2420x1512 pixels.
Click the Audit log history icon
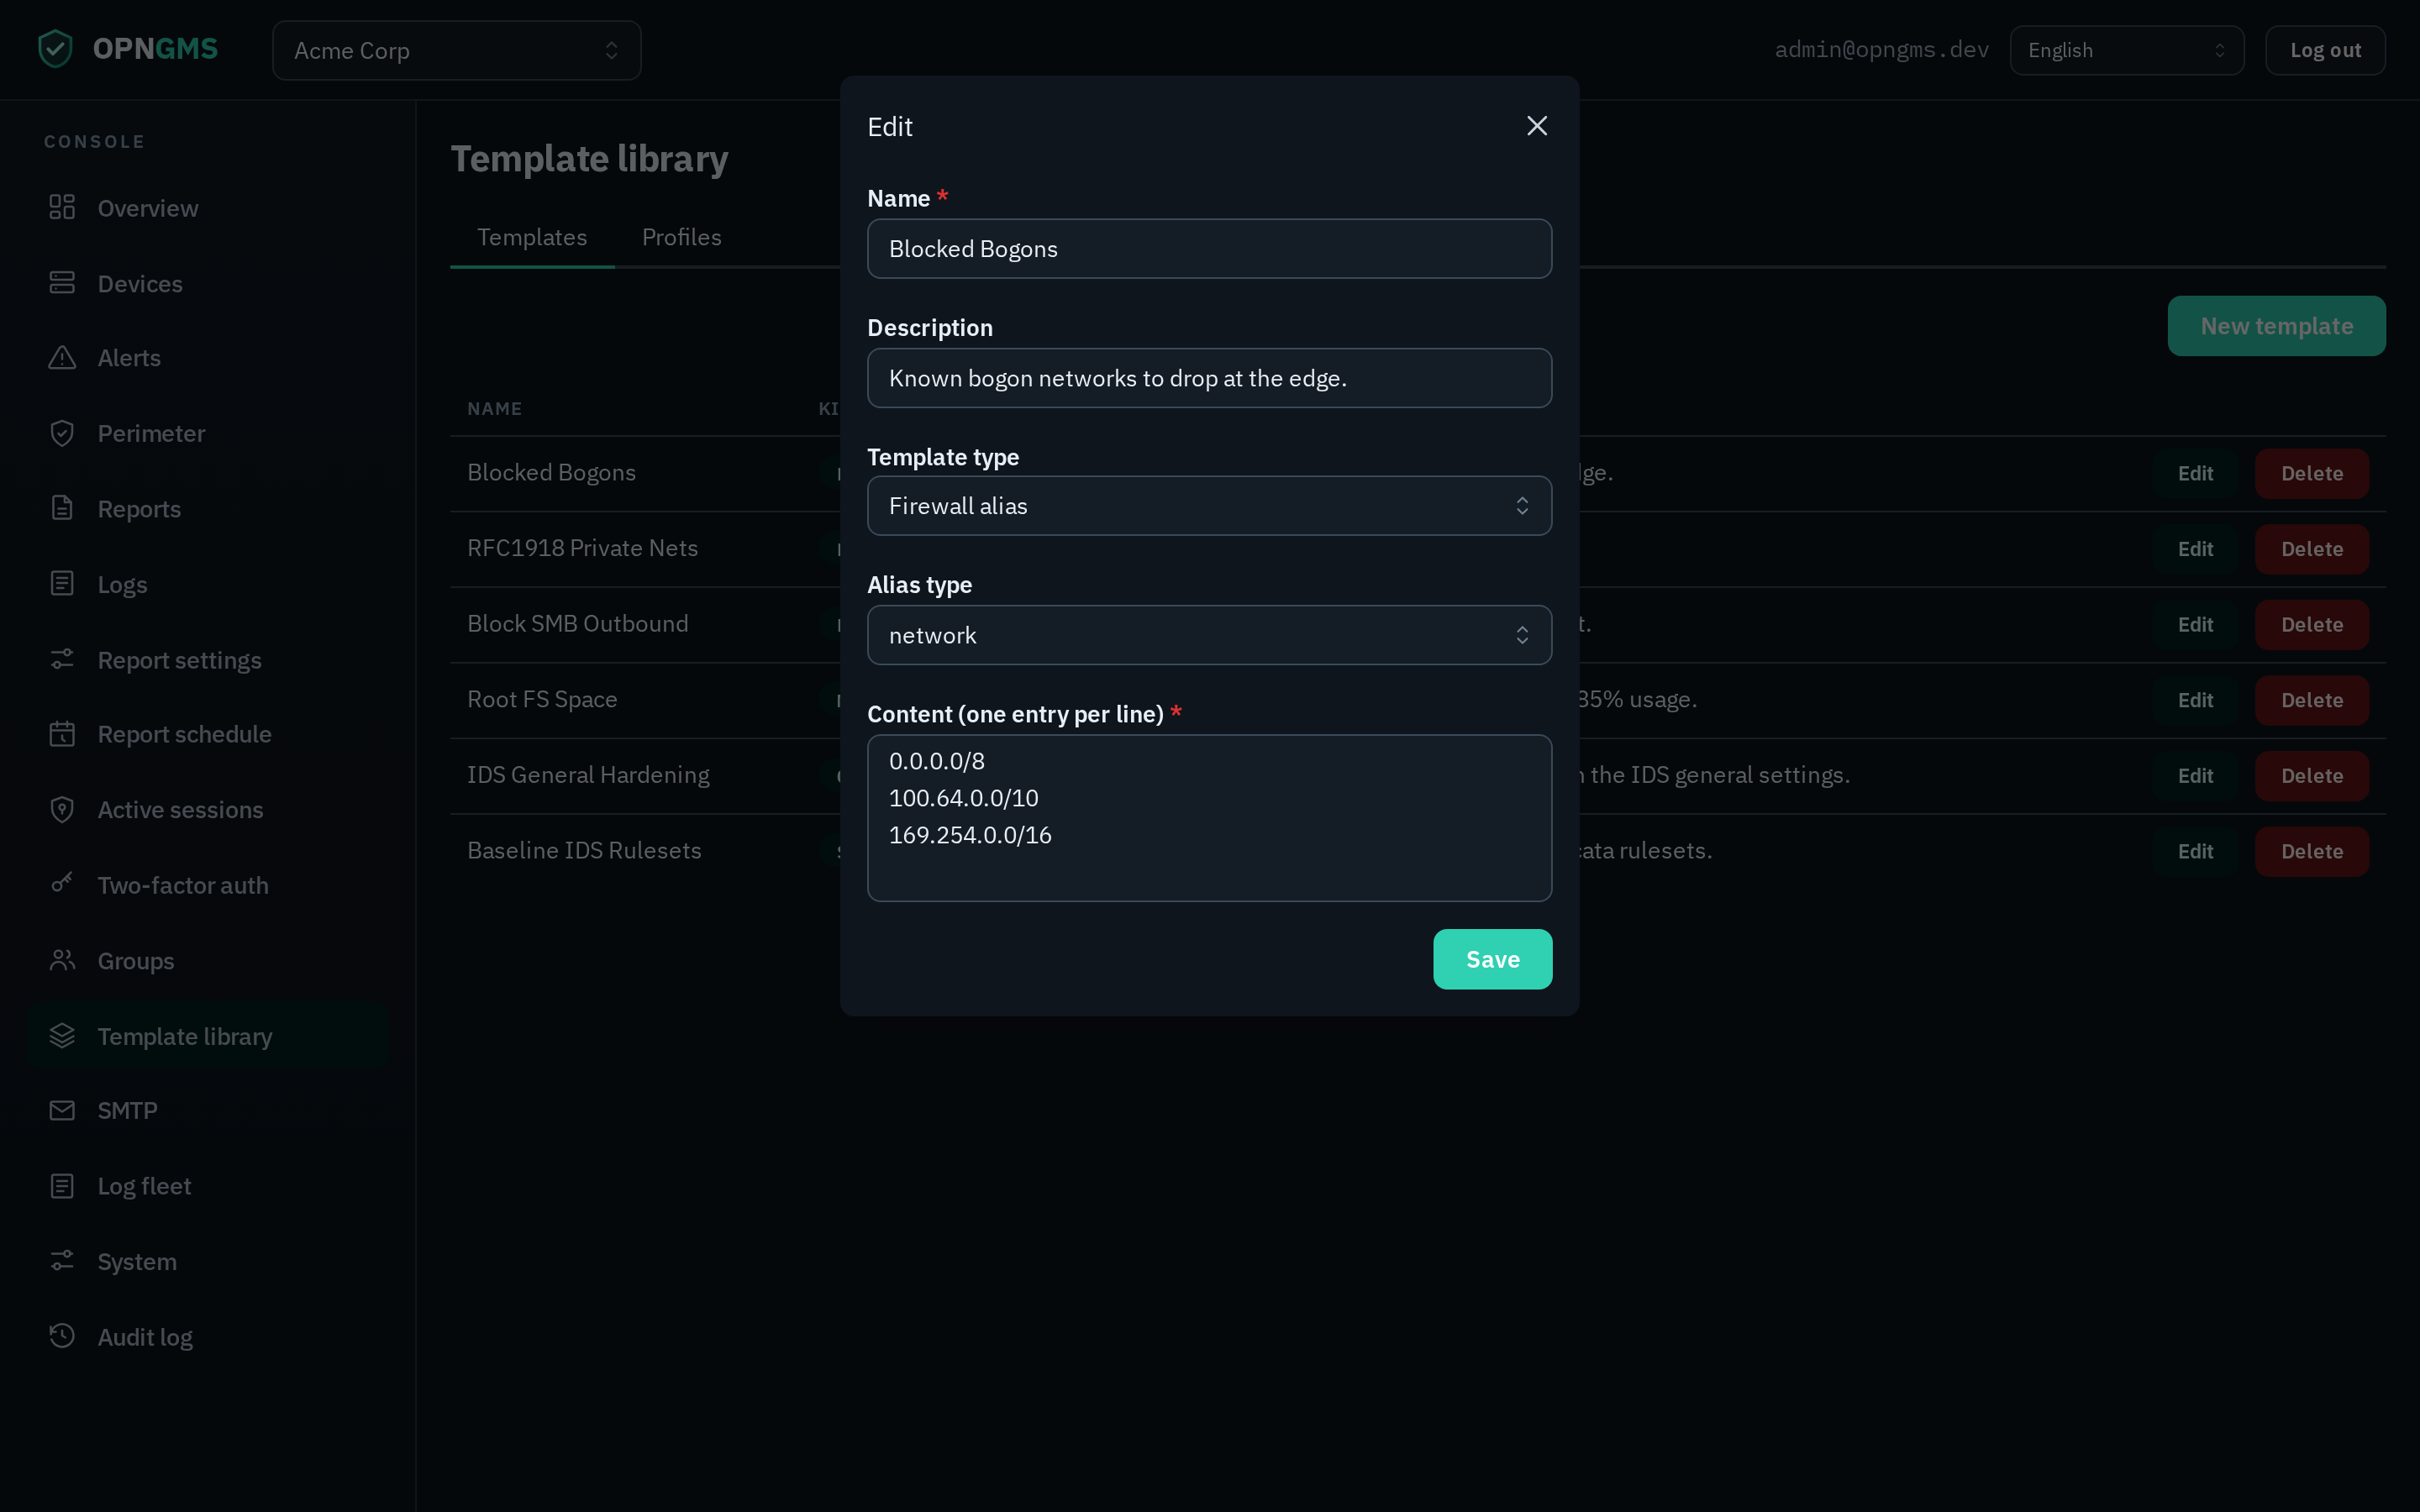[62, 1336]
